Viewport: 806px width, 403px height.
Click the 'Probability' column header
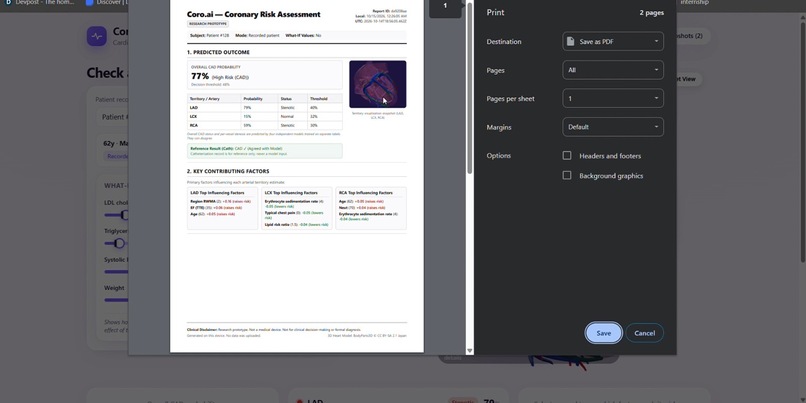pos(253,99)
